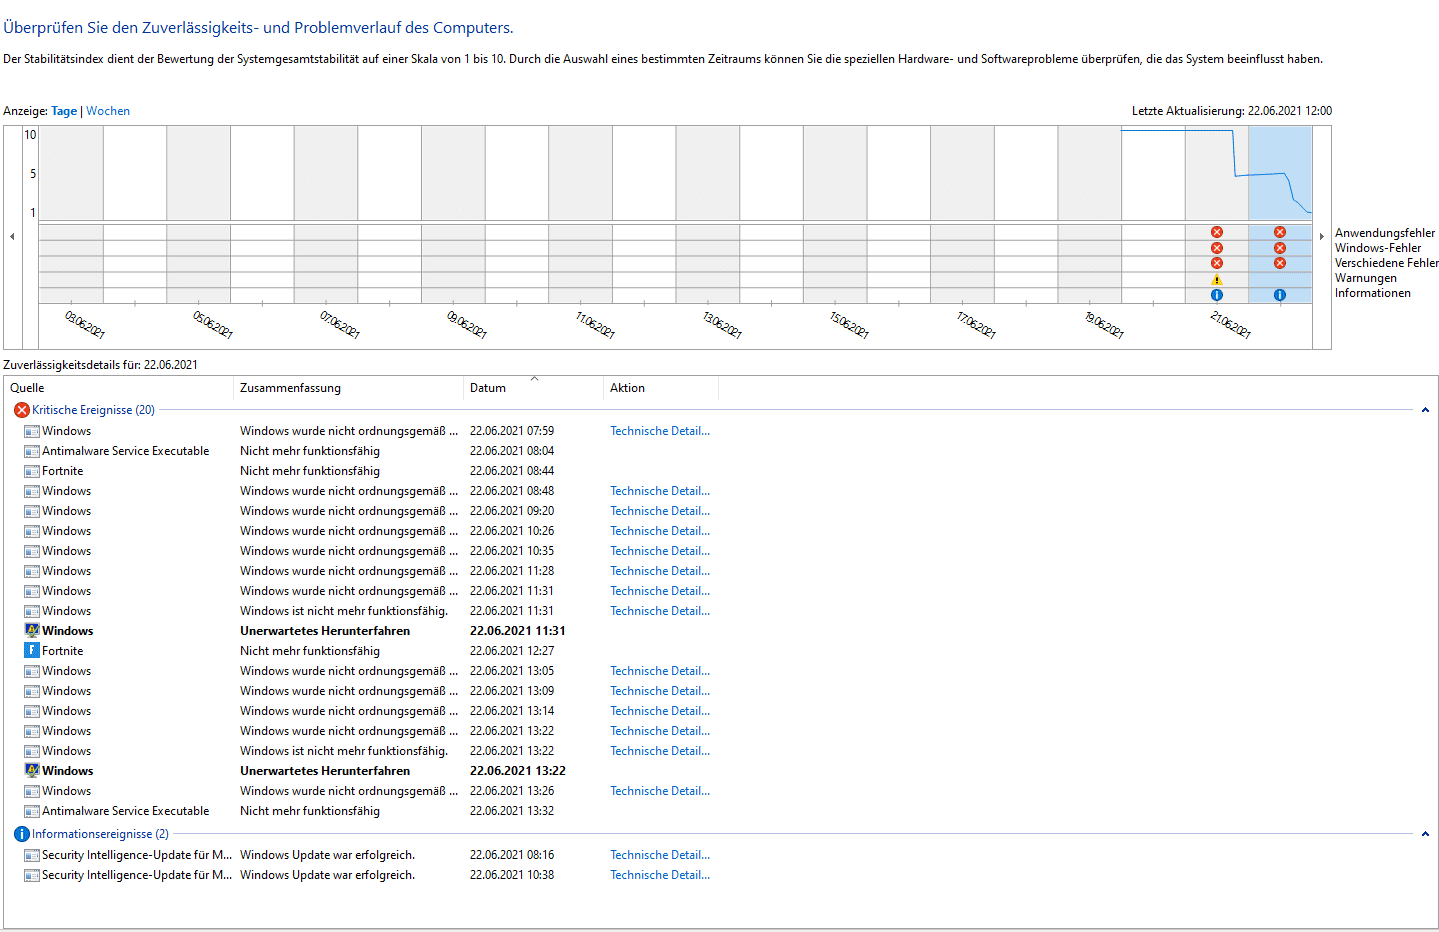Click icon of Windows 07:59 row
The height and width of the screenshot is (932, 1439).
click(32, 431)
